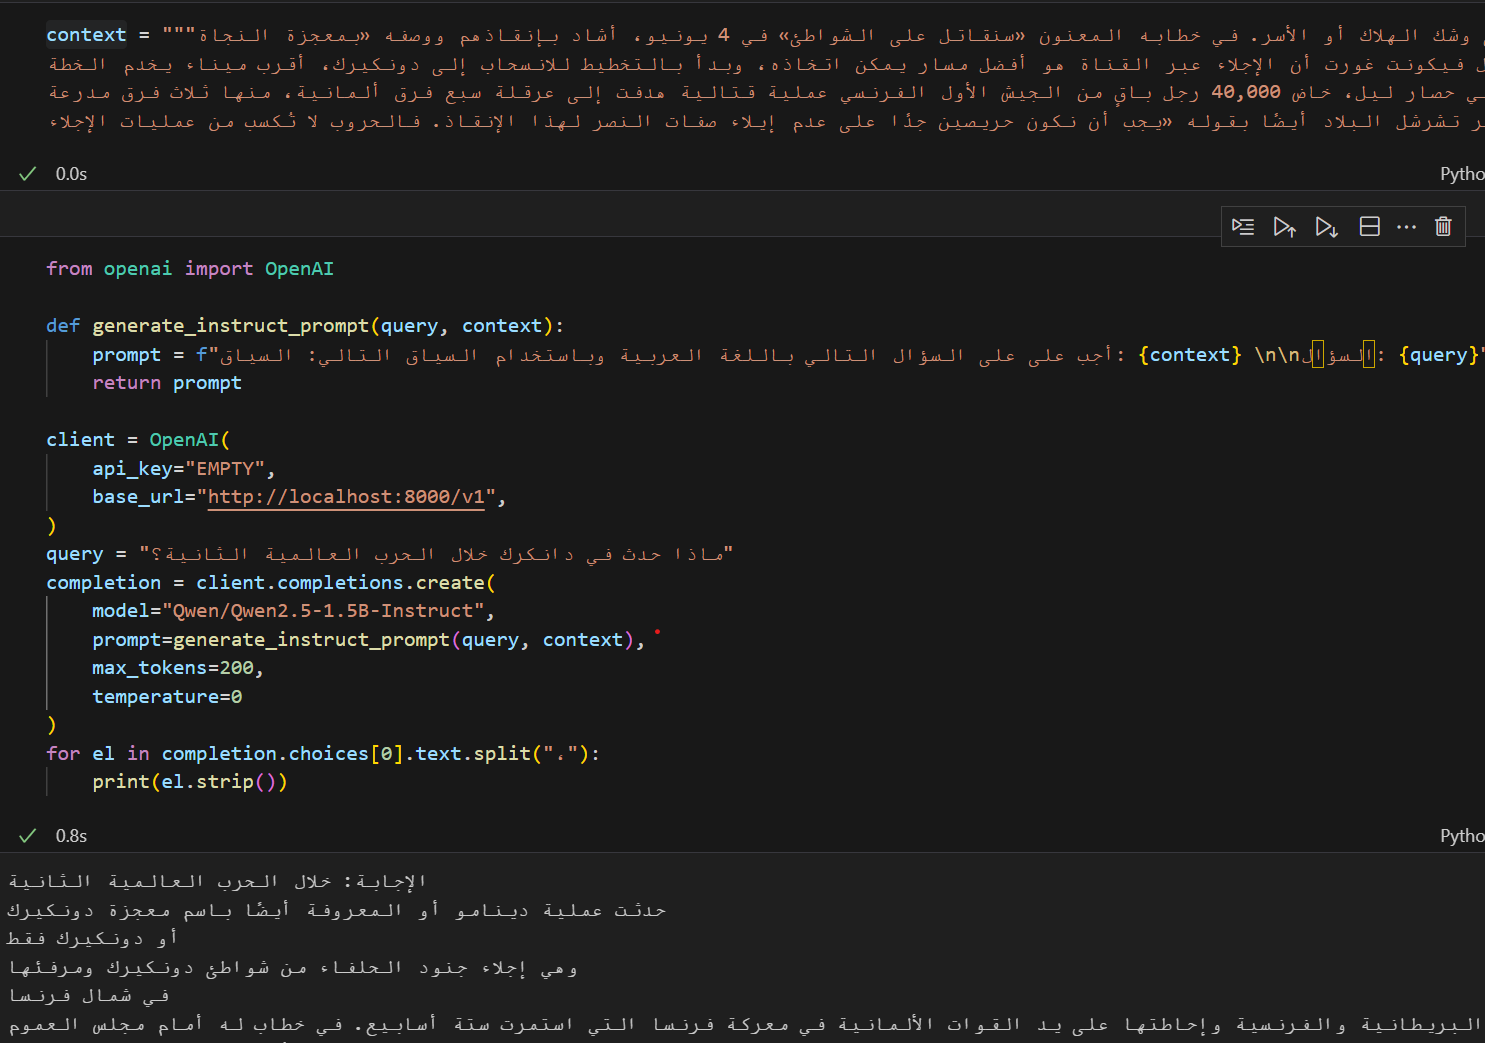Split the cell using toolbar icon

[x=1370, y=227]
